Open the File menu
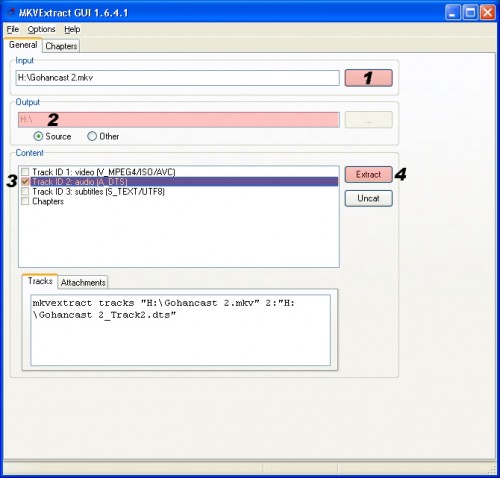This screenshot has height=478, width=500. point(13,29)
